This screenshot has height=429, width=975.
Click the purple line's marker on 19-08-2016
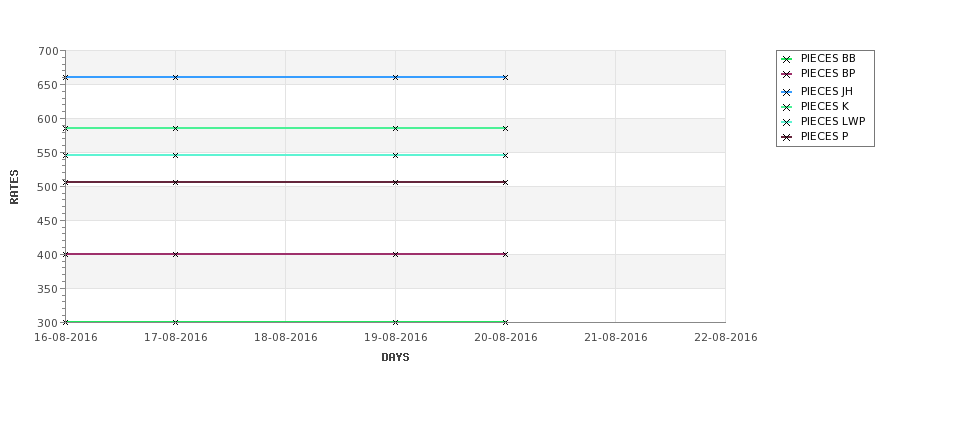[x=395, y=254]
